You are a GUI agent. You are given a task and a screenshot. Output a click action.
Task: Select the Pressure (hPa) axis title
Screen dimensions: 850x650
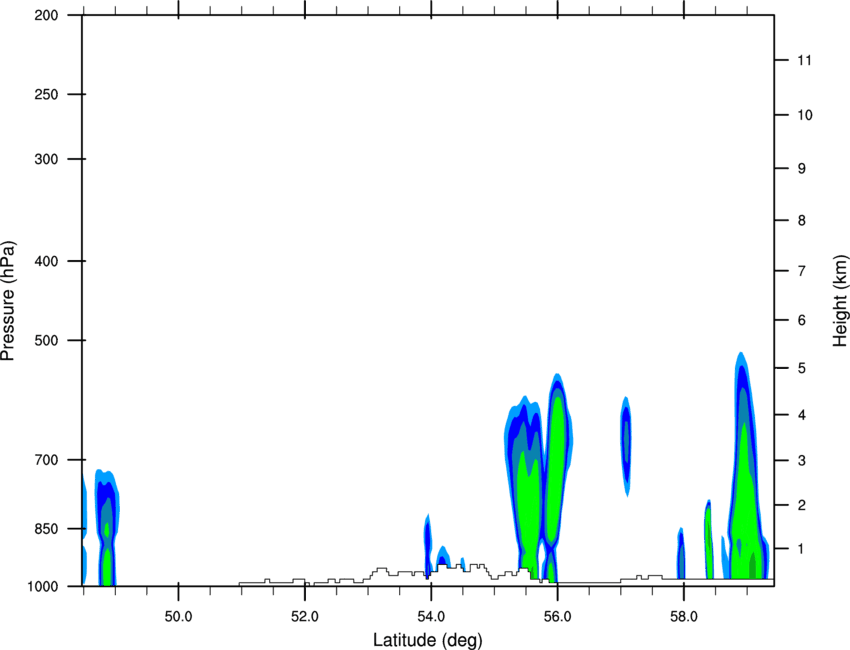tap(8, 301)
